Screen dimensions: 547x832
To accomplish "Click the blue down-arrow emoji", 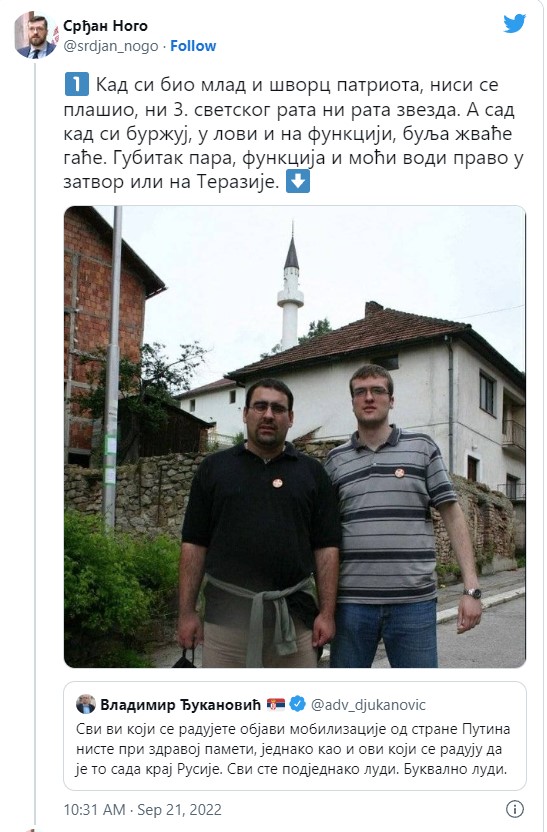I will 298,181.
